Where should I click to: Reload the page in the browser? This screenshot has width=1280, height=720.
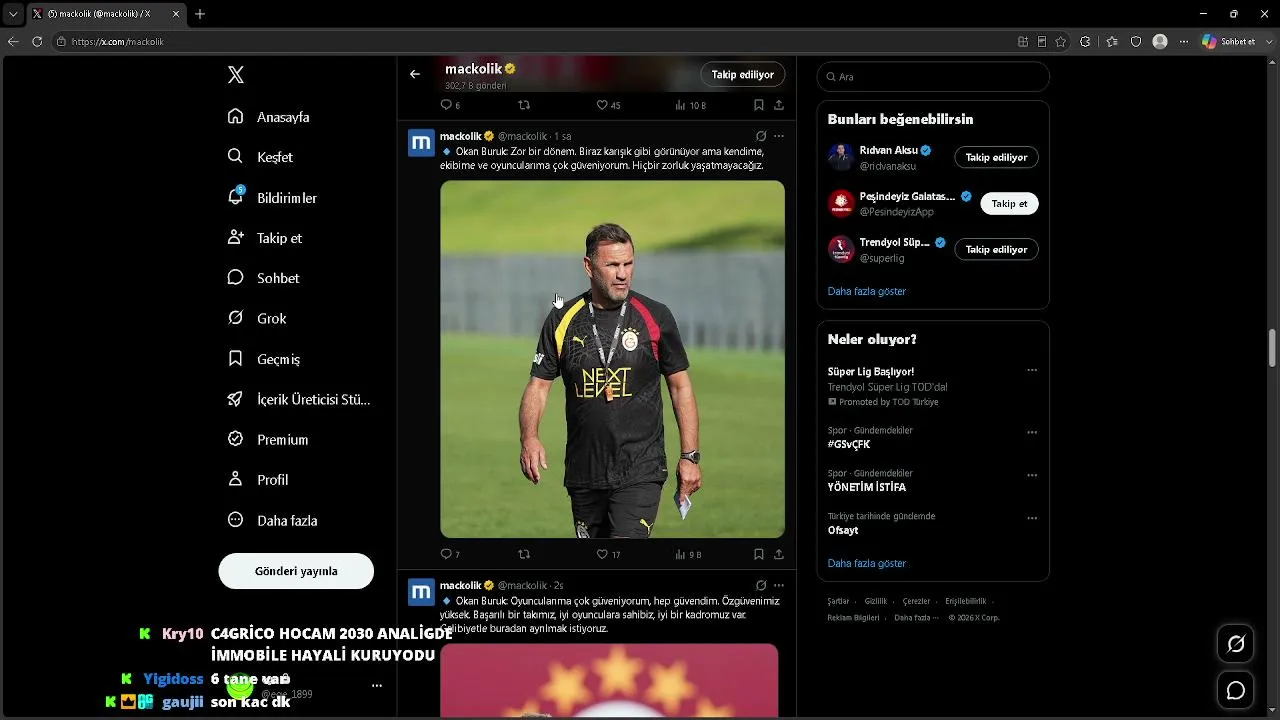click(x=37, y=41)
